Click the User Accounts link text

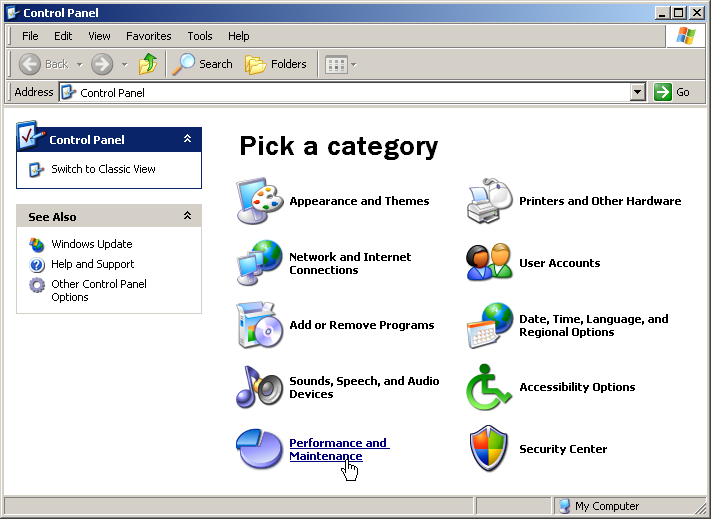tap(560, 263)
